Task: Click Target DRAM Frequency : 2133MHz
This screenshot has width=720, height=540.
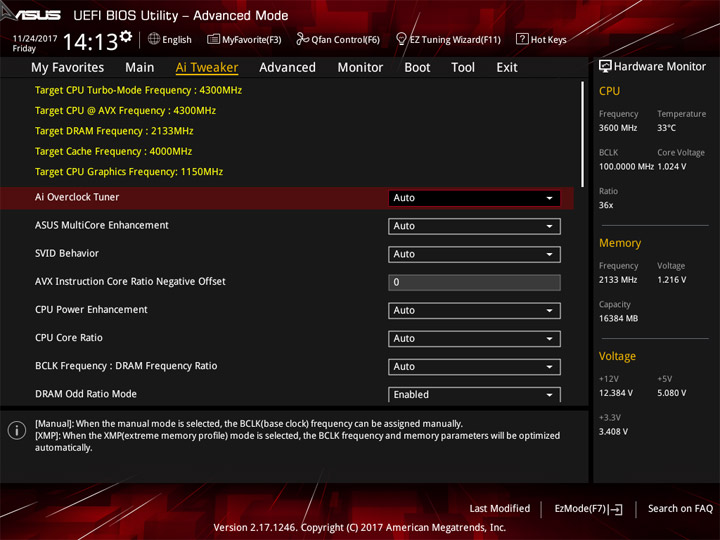Action: (114, 131)
